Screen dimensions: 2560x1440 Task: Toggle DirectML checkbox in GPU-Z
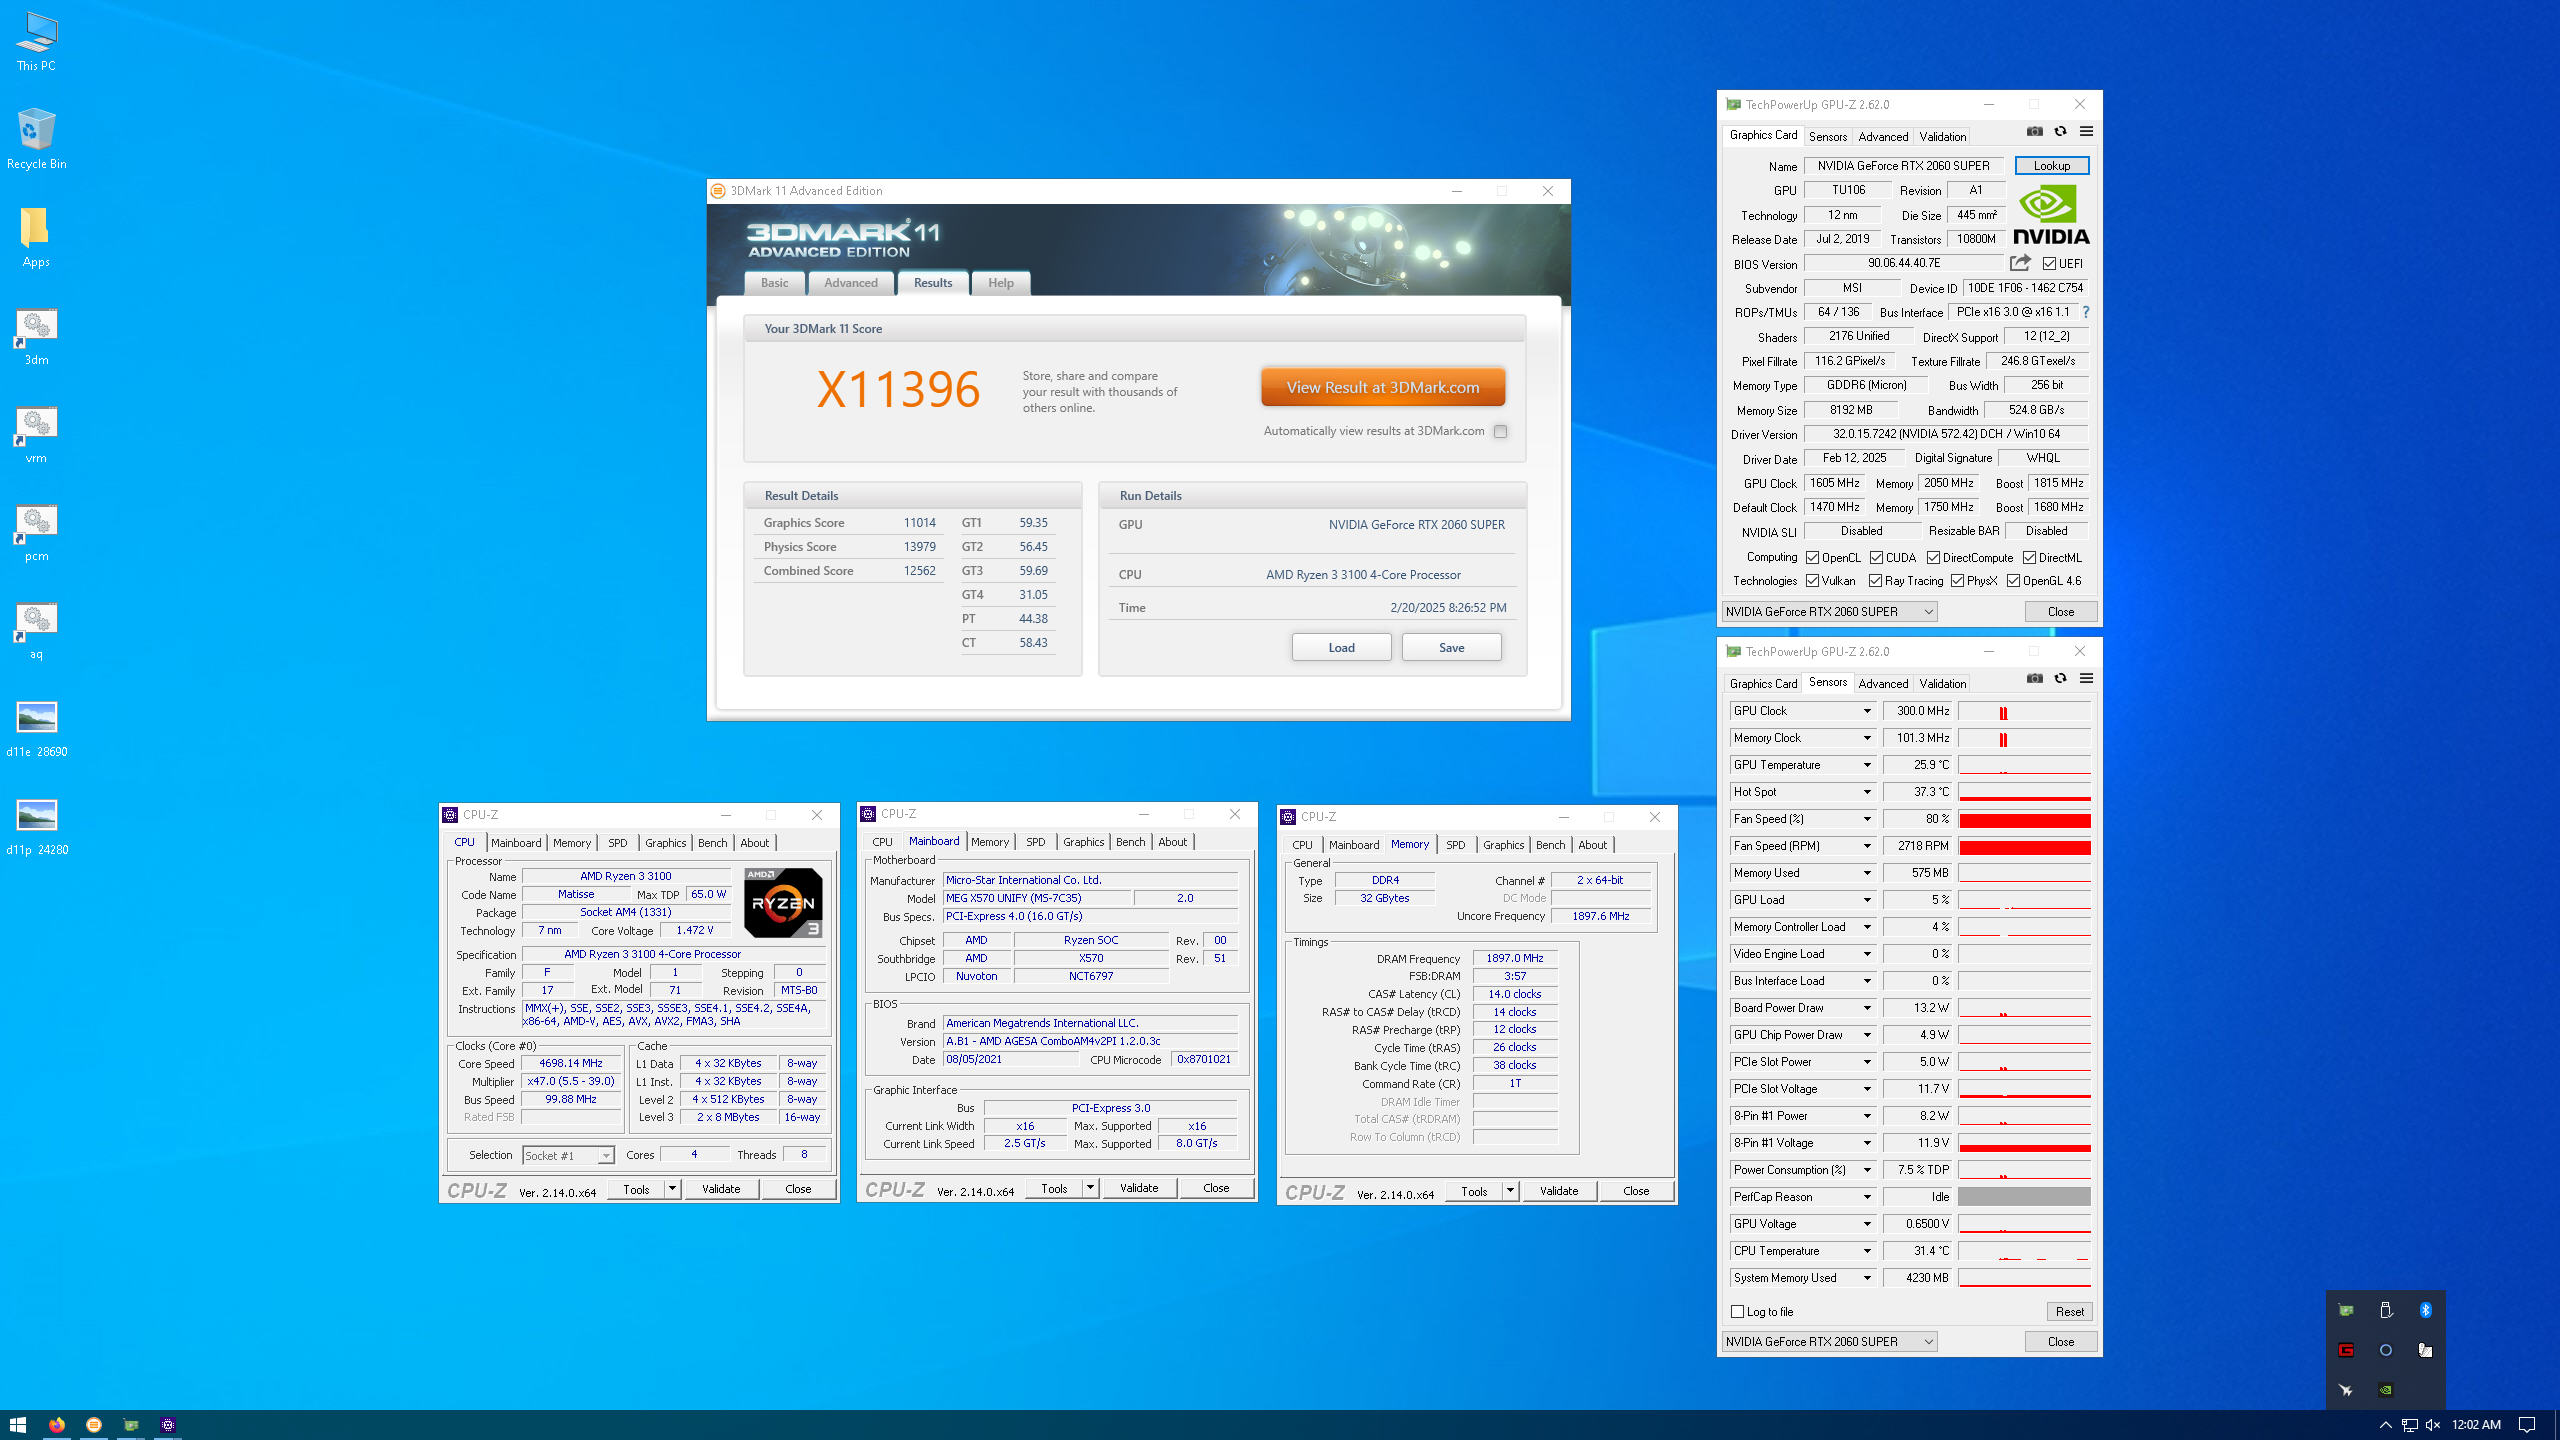(2029, 558)
